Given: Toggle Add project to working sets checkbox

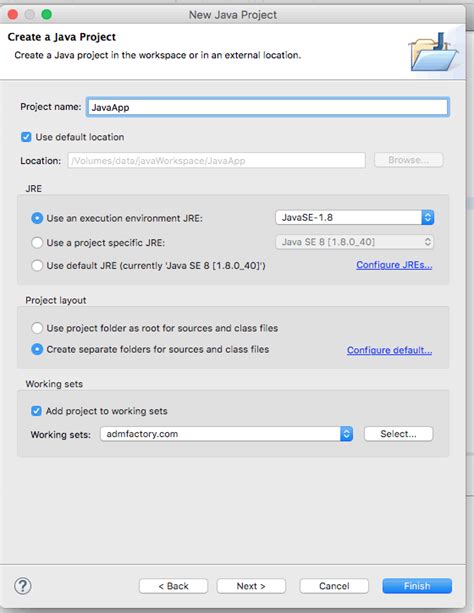Looking at the screenshot, I should point(36,411).
